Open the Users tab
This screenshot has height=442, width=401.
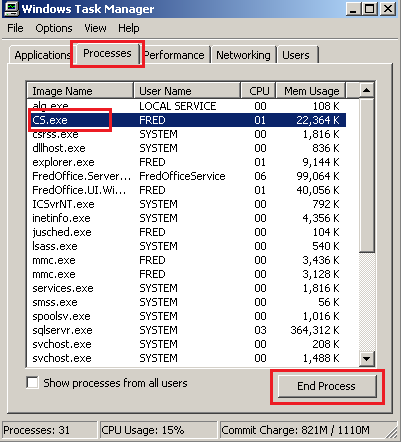(296, 55)
